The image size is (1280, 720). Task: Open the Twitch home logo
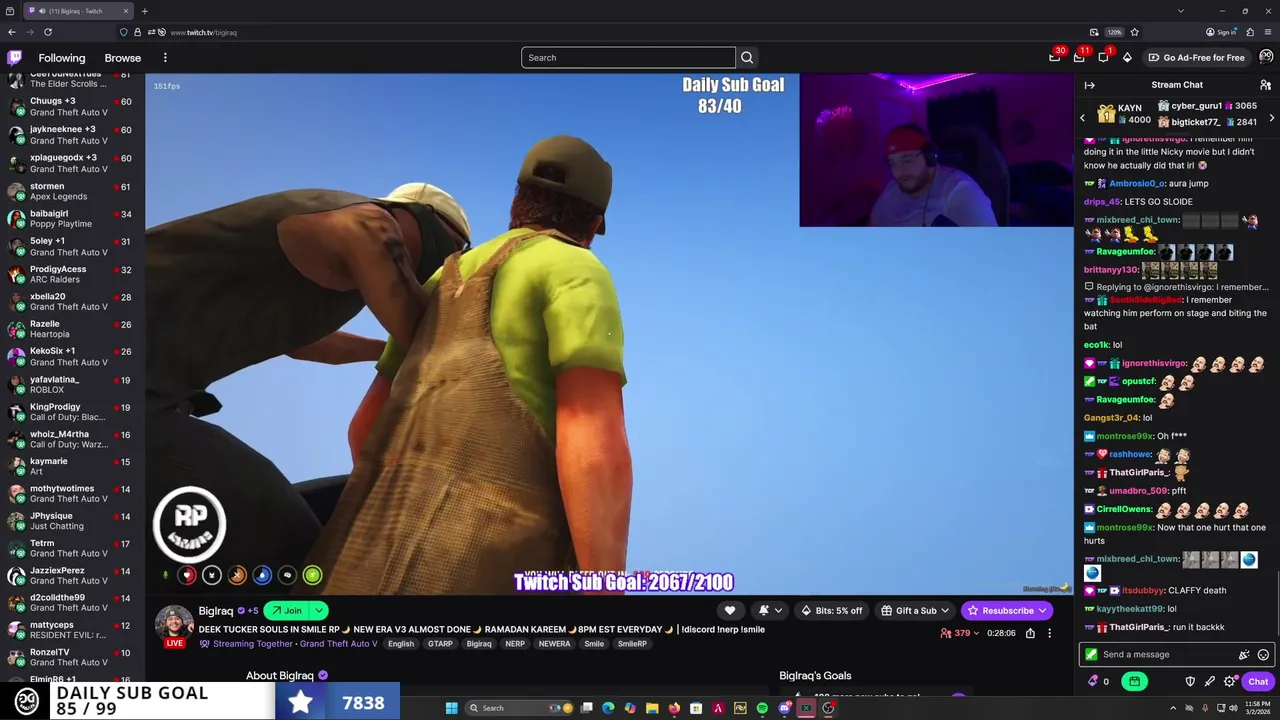point(14,58)
